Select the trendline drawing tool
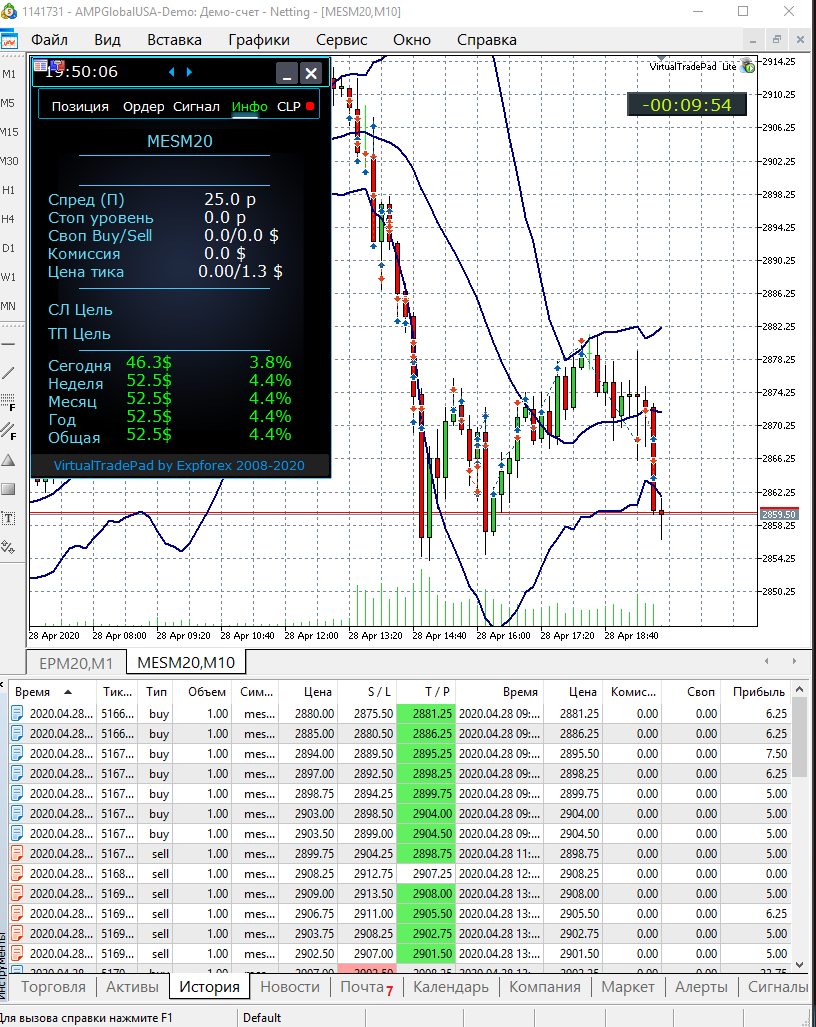The width and height of the screenshot is (816, 1027). pyautogui.click(x=8, y=373)
